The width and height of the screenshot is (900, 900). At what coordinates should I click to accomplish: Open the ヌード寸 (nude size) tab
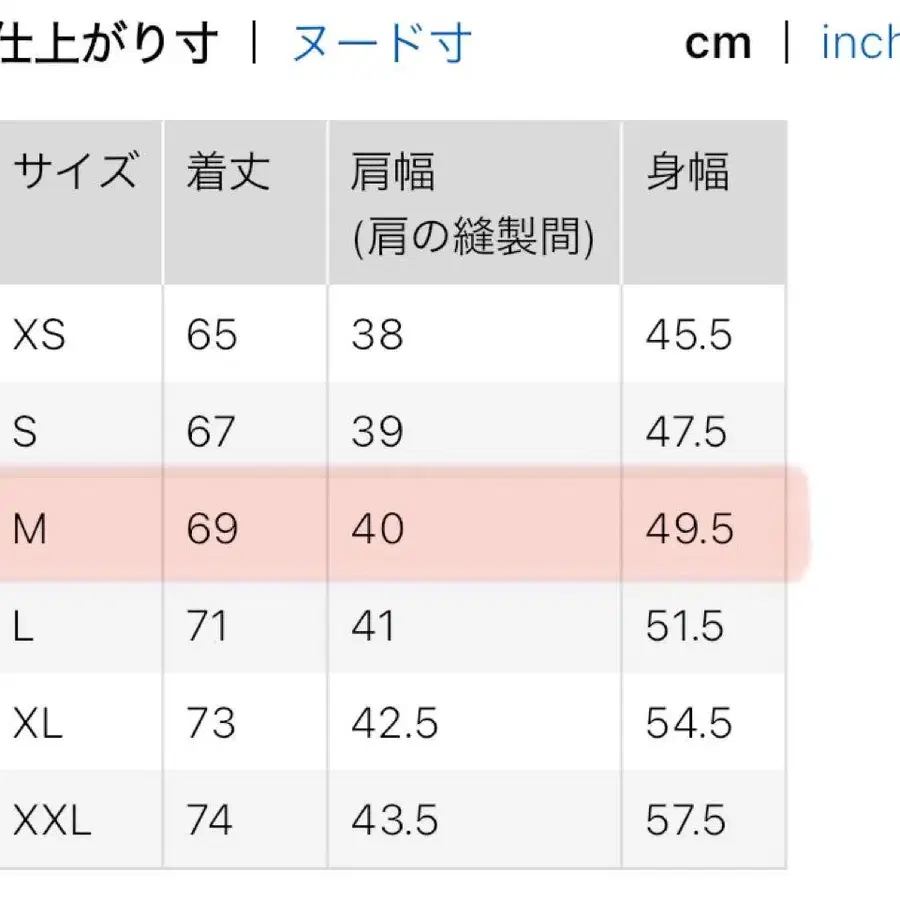(x=383, y=42)
